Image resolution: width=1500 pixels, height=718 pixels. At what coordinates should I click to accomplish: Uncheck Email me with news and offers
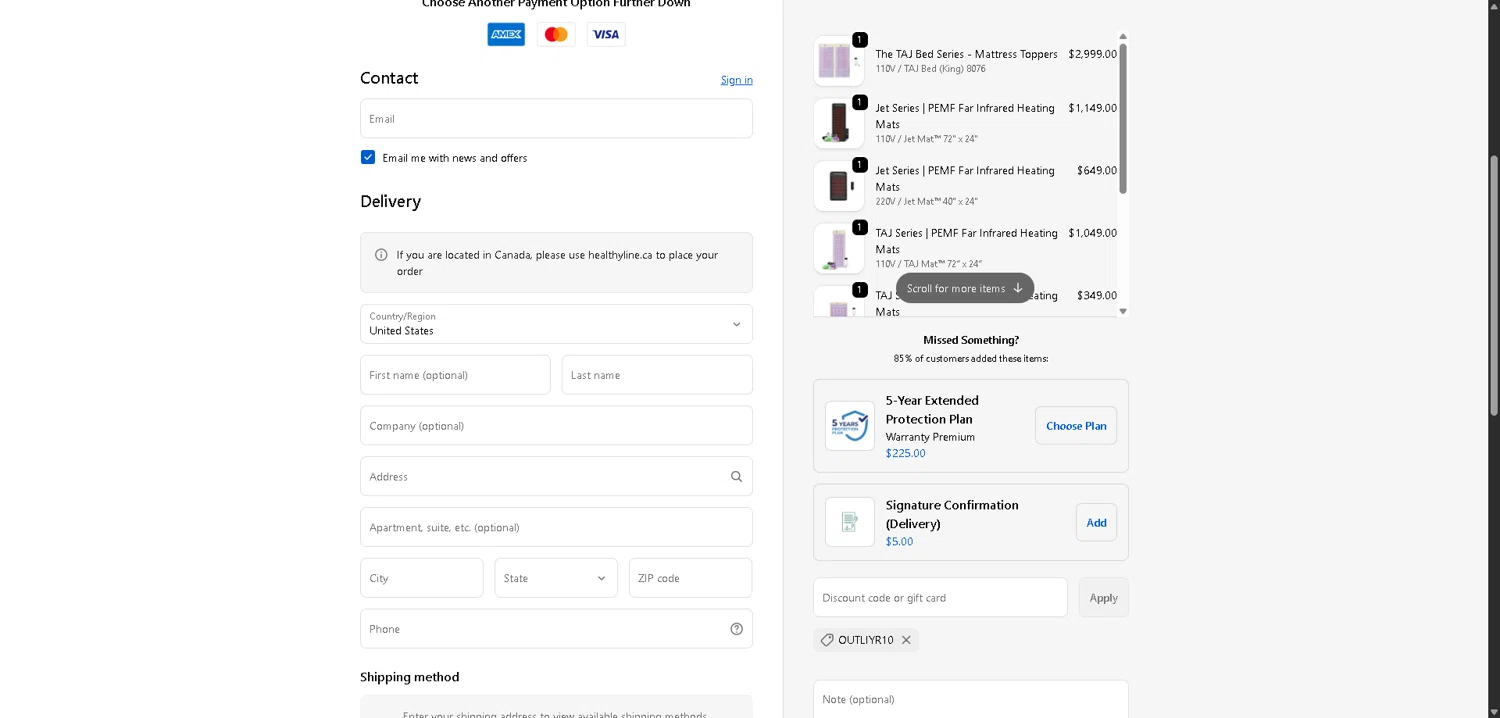pyautogui.click(x=368, y=157)
